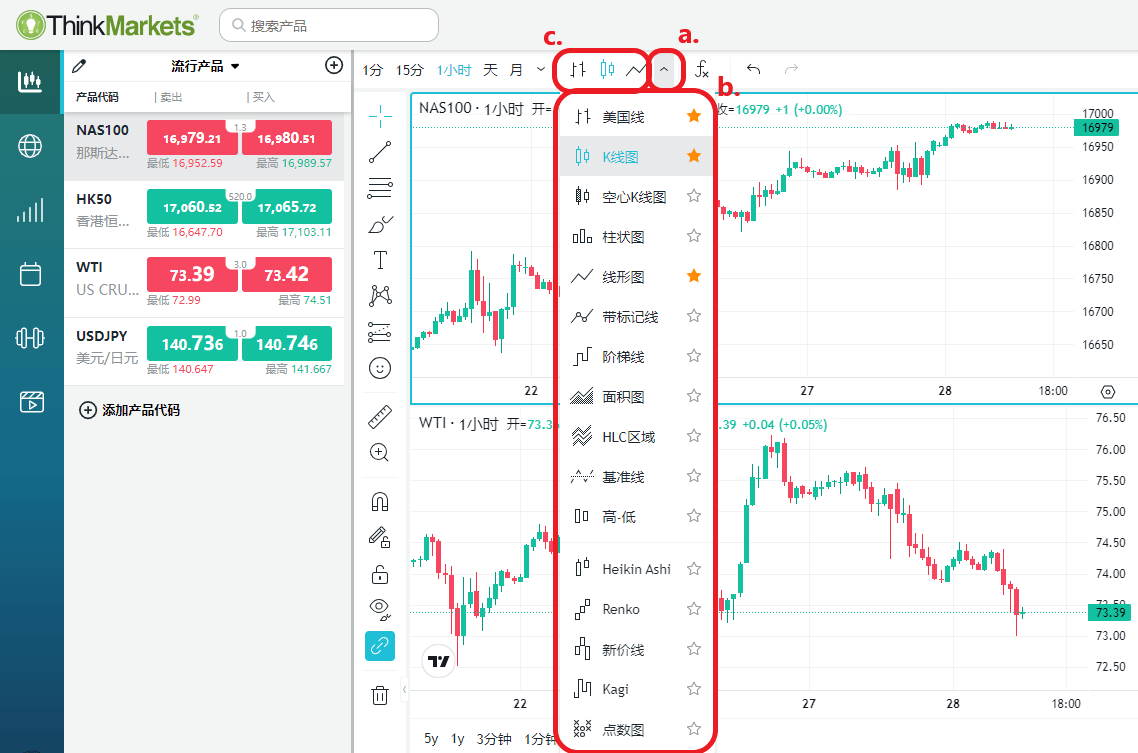Unfavorite the 美国线 chart type star

(694, 117)
